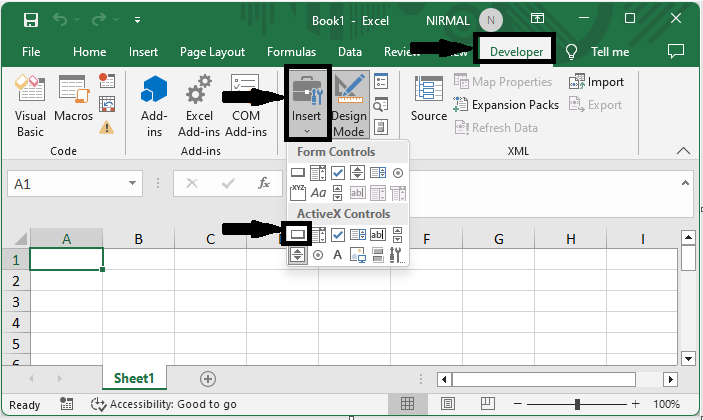Screen dimensions: 703x420
Task: Insert ActiveX Scroll Bar
Action: [x=397, y=234]
